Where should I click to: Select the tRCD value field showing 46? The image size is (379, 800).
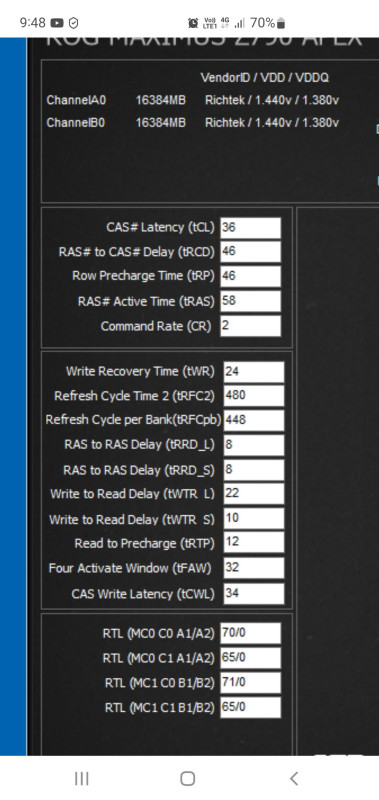pos(250,252)
